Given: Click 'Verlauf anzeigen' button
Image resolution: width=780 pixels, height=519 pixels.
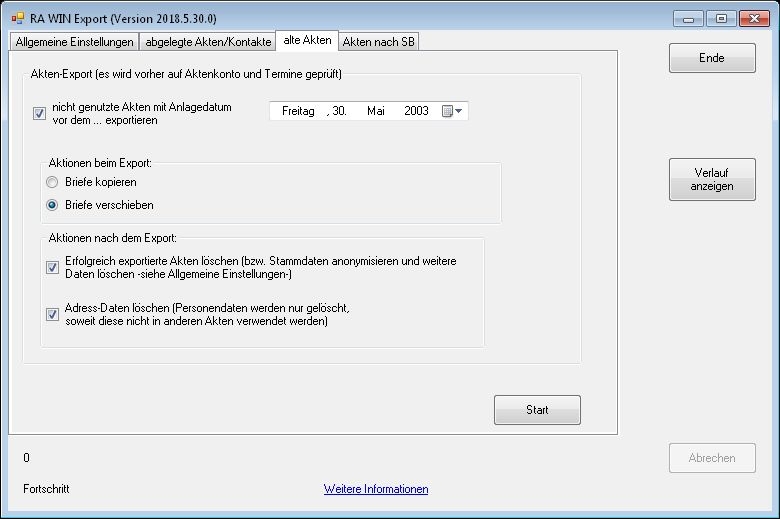Looking at the screenshot, I should (712, 180).
